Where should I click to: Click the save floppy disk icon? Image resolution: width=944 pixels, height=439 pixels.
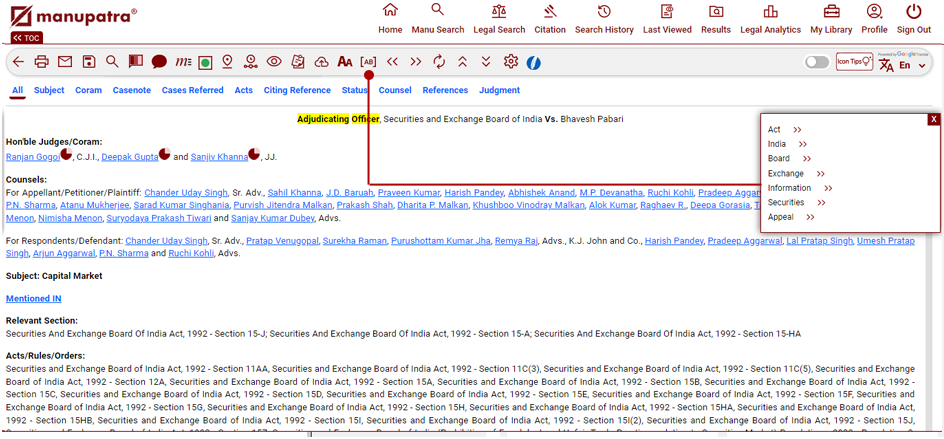point(89,62)
